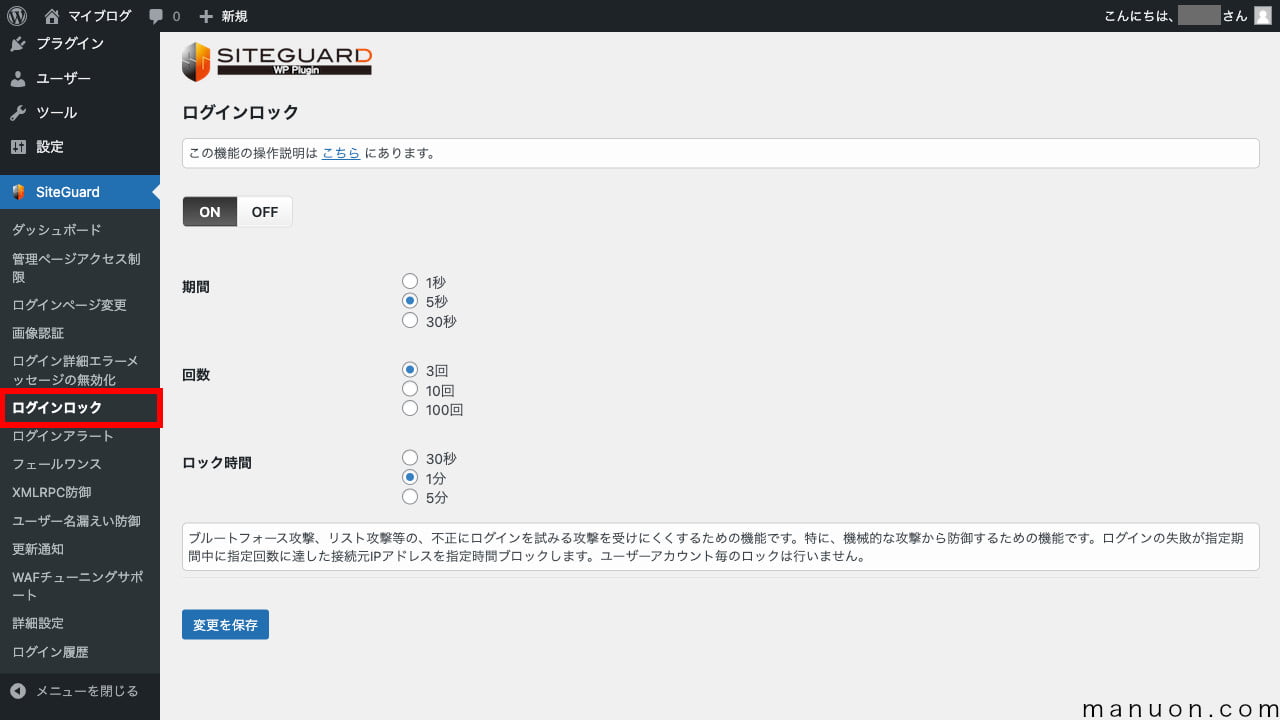Click the WordPress logo icon

16,16
